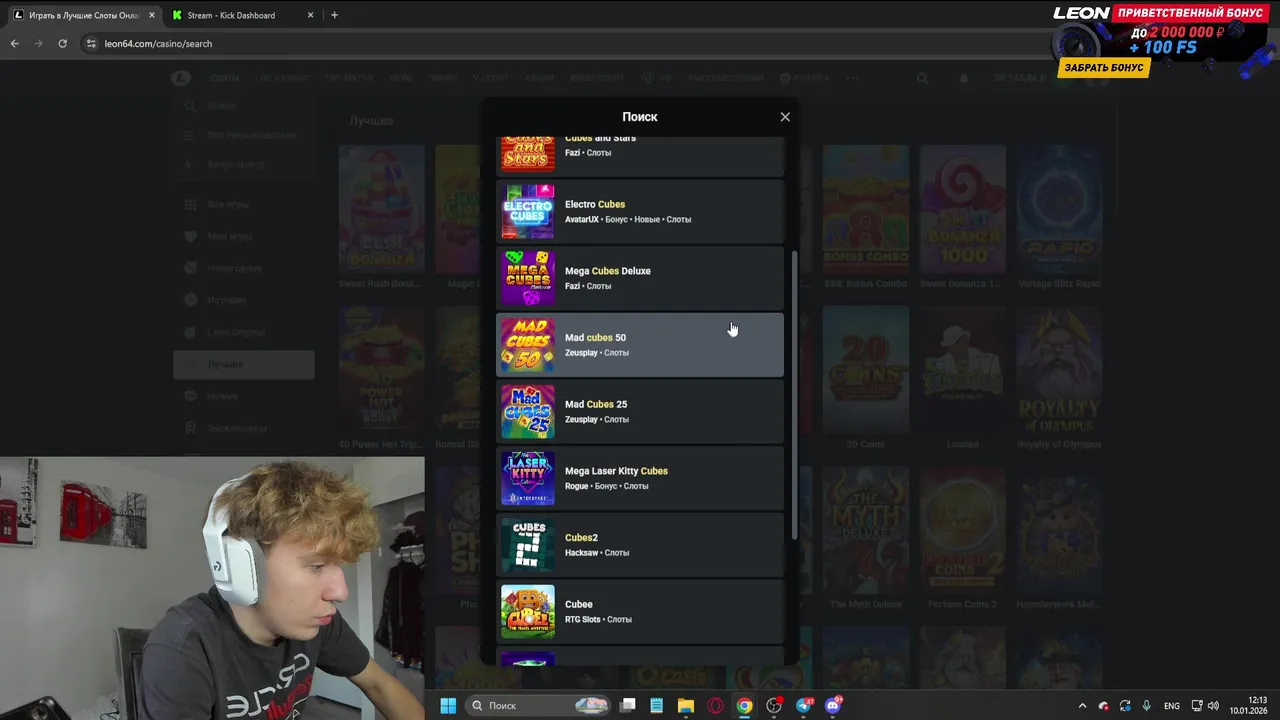View site information icon in address bar
Viewport: 1280px width, 720px height.
point(91,44)
